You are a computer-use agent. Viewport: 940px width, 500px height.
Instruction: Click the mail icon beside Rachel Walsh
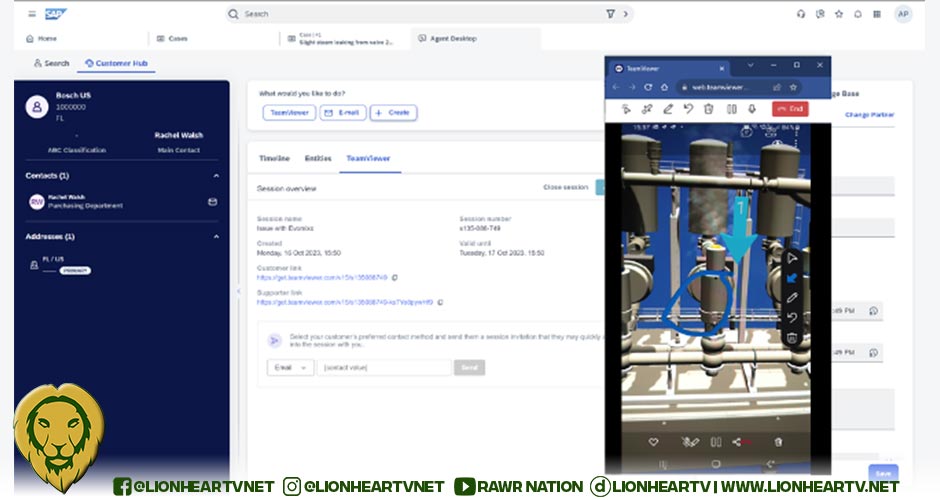tap(212, 202)
